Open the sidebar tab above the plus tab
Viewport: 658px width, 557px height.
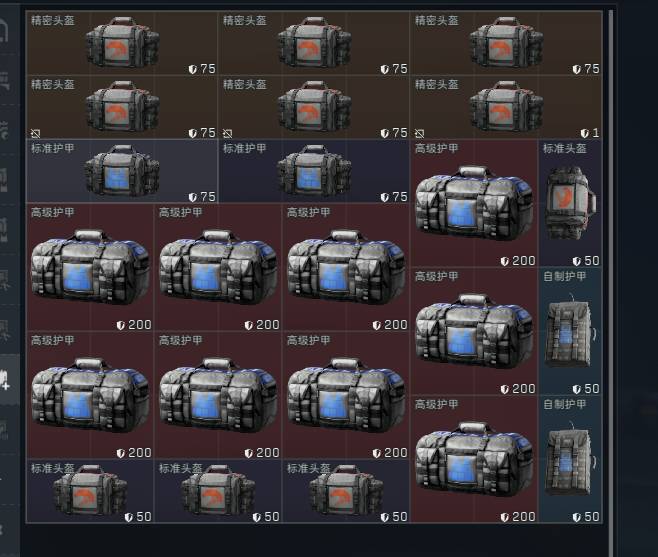coord(8,329)
